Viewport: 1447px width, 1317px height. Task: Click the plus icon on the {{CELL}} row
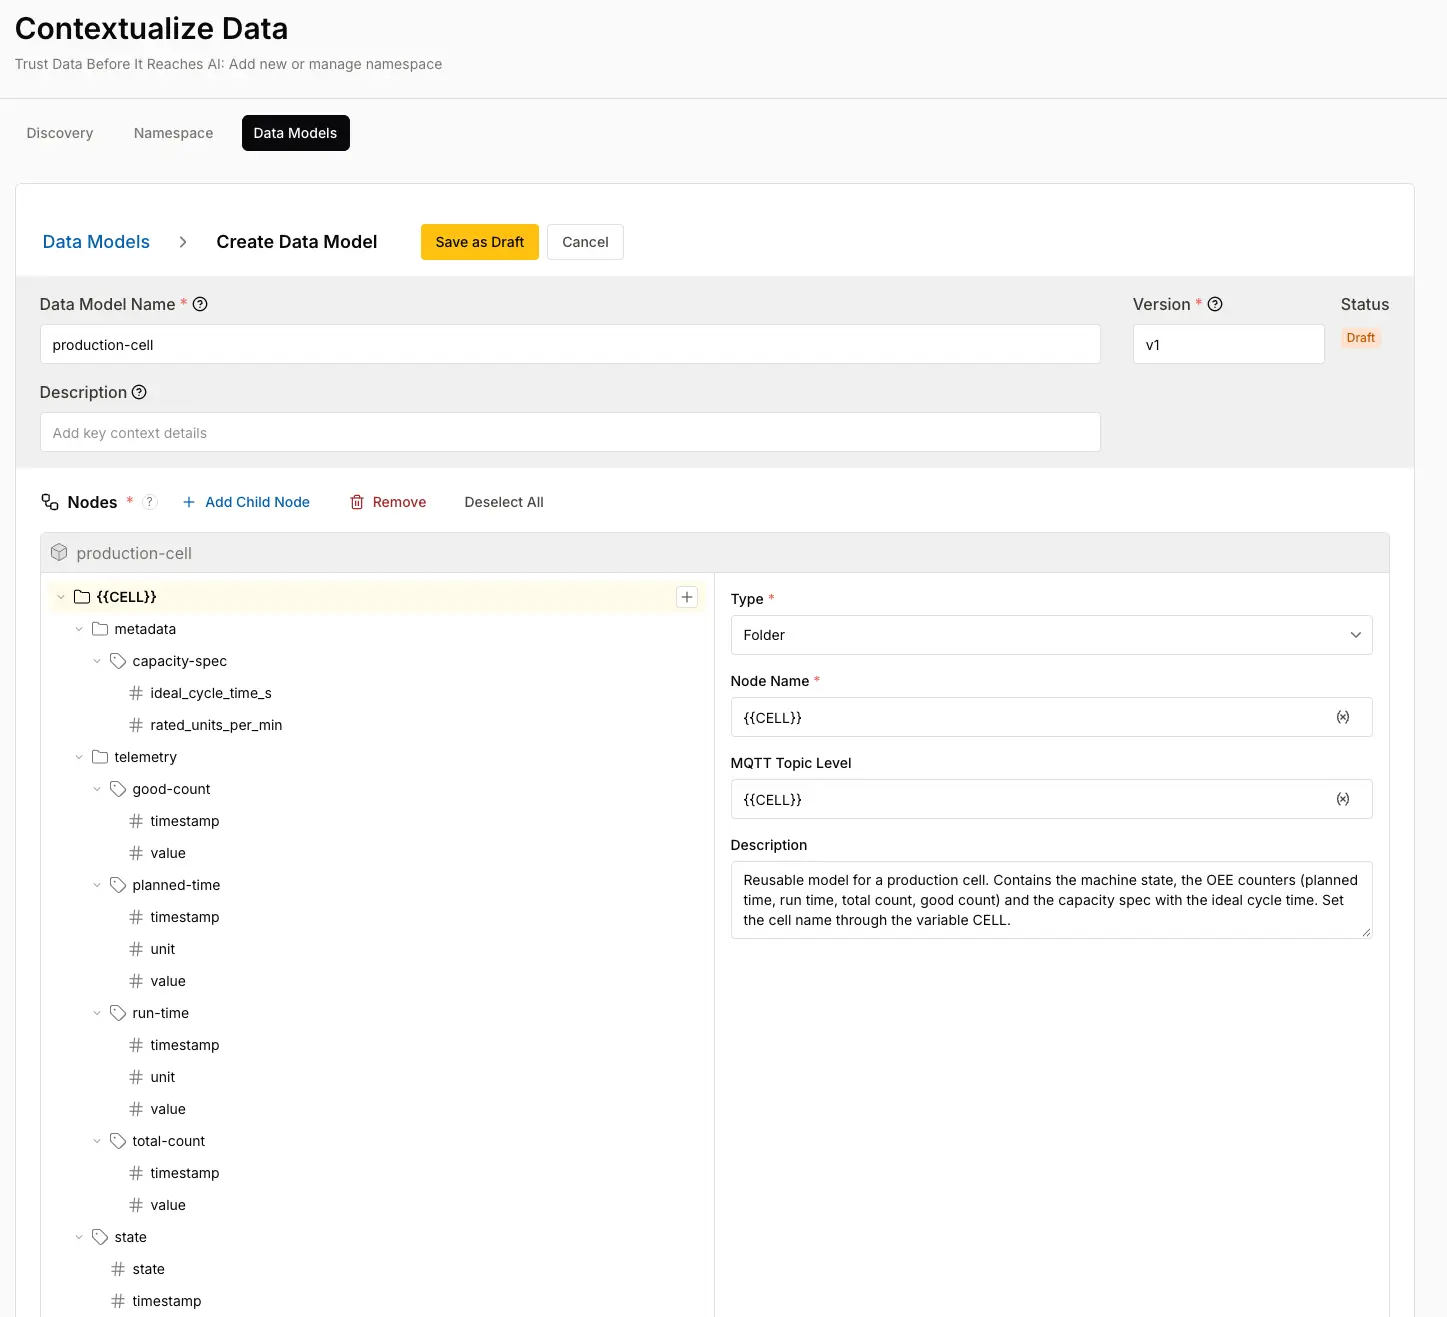click(x=687, y=597)
